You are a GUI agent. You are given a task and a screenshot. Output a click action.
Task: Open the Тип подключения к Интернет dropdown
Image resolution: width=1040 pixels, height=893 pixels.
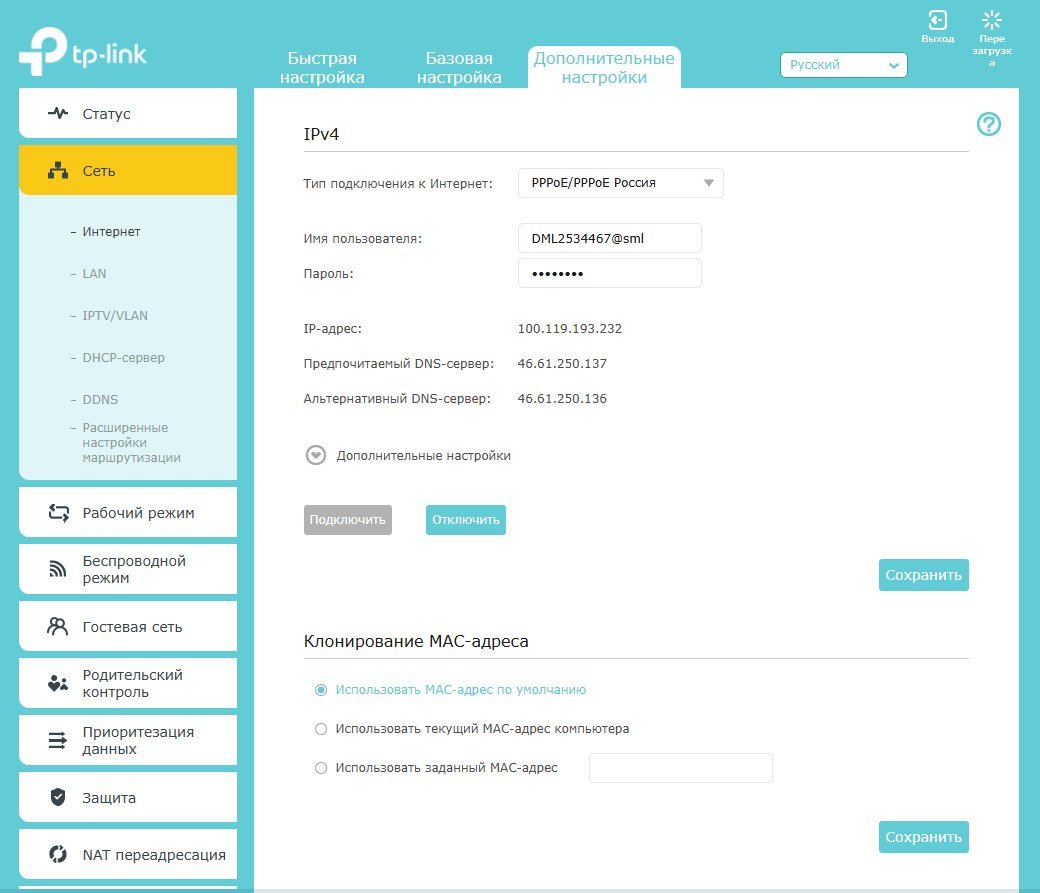coord(620,183)
